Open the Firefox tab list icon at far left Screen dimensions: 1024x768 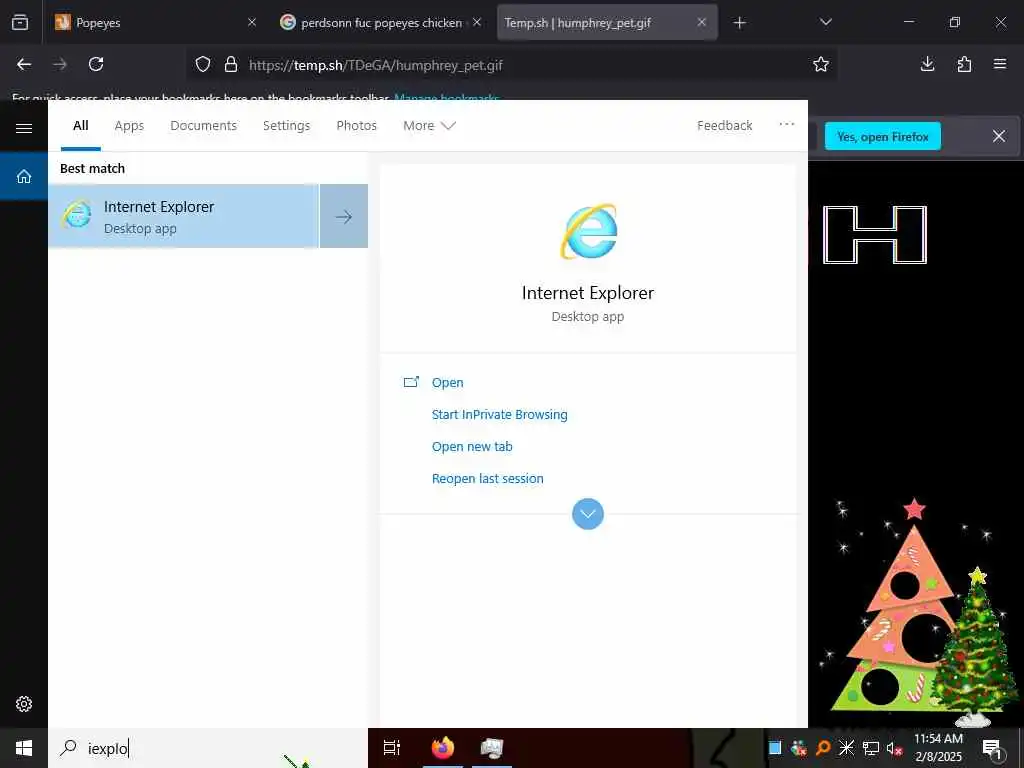coord(20,22)
